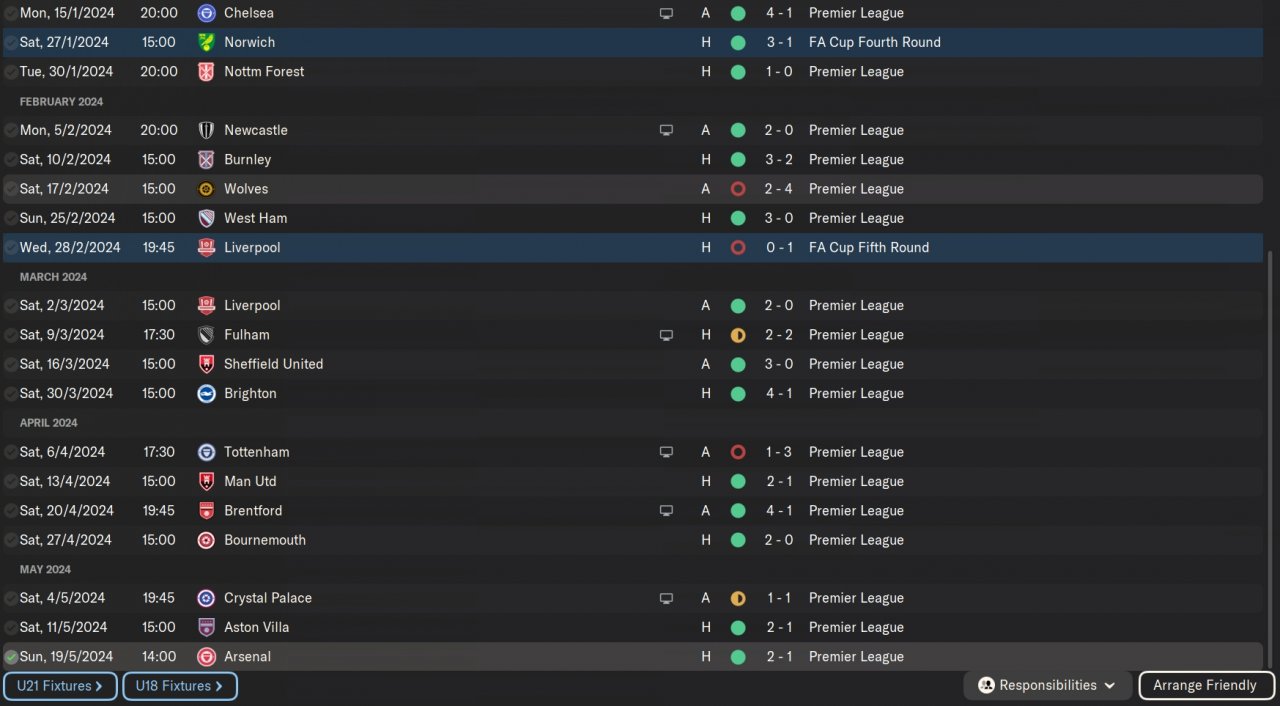
Task: Toggle the checkmark beside Sun 19/5/2024 fixture
Action: coord(11,657)
